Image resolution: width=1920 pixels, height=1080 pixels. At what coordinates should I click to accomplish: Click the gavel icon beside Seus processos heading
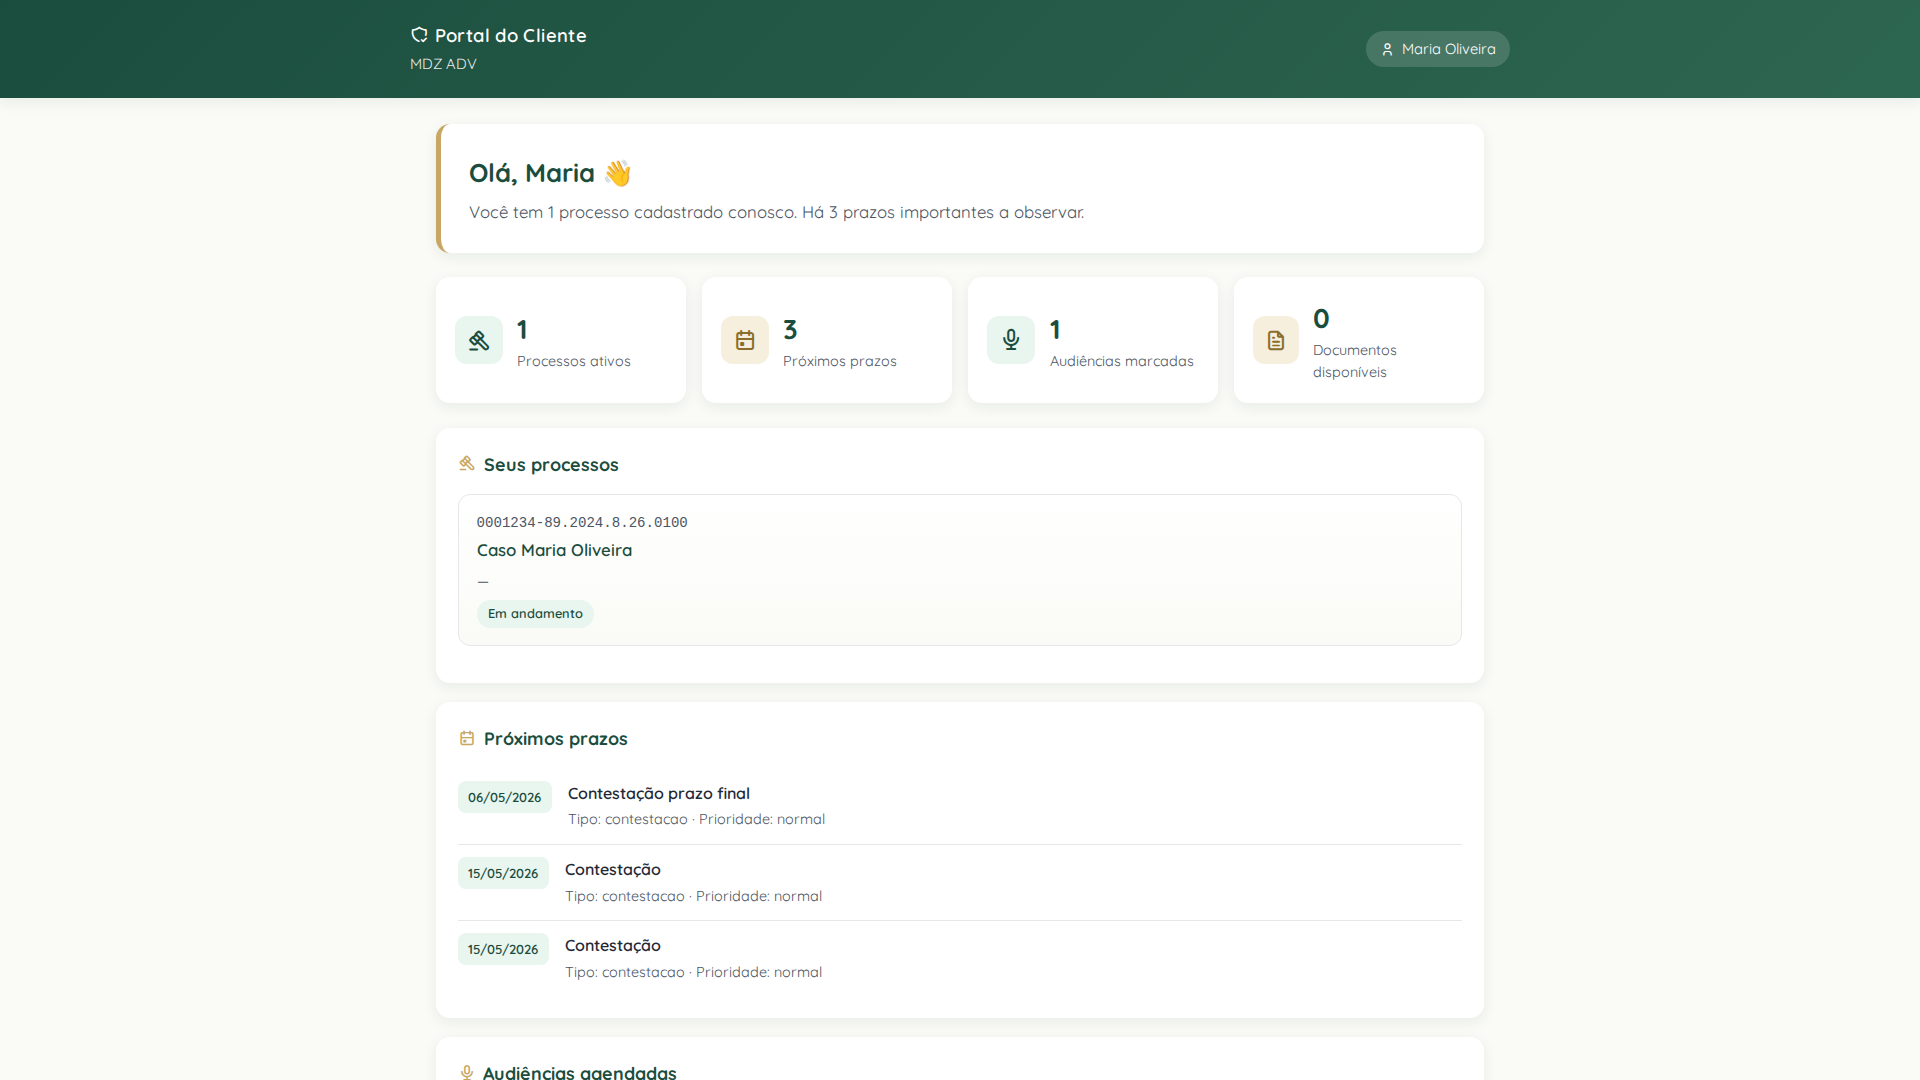pyautogui.click(x=467, y=463)
